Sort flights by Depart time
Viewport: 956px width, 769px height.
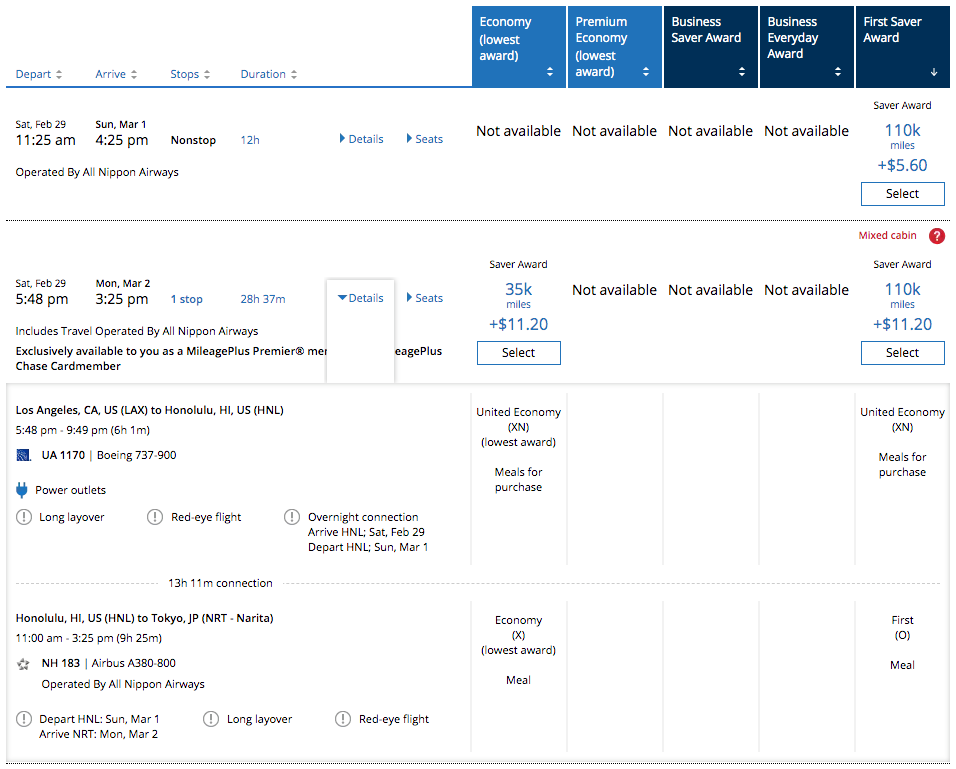[39, 74]
